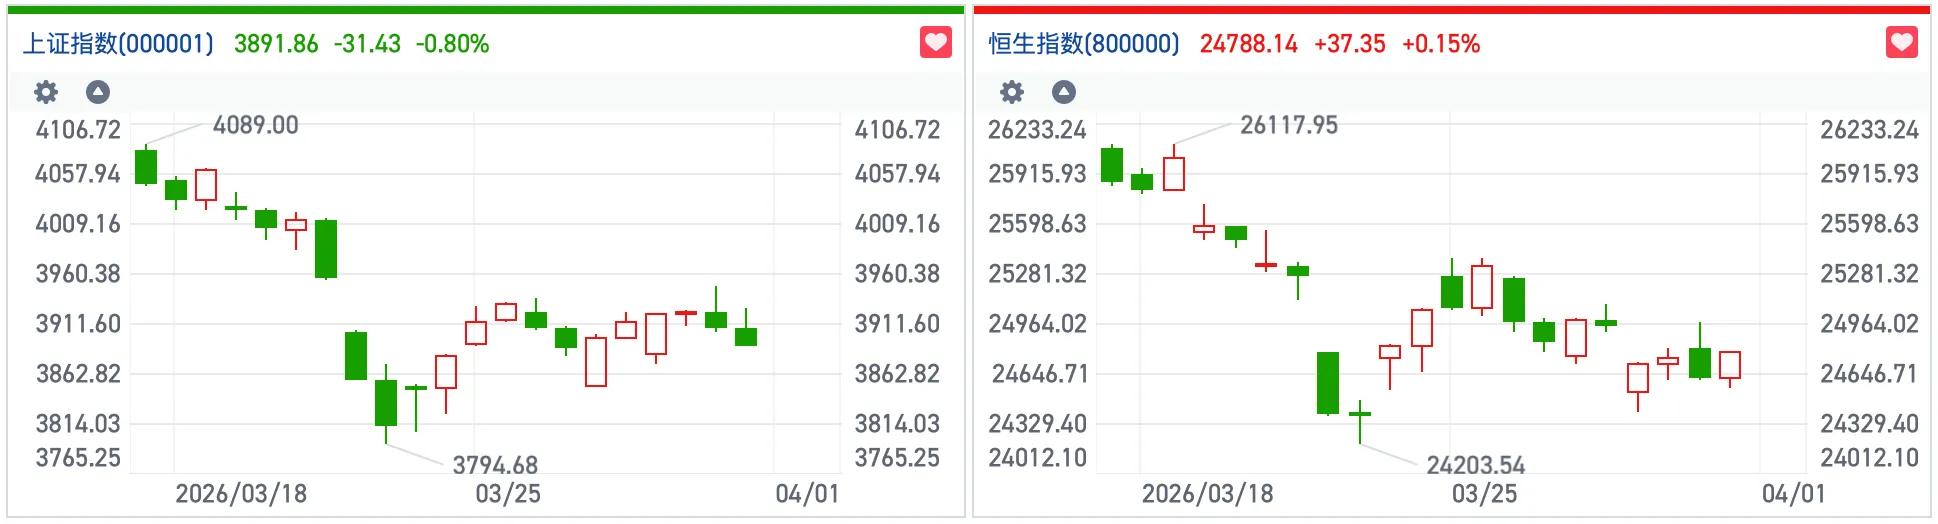Collapse 上证指数 chart with the up-arrow icon
The height and width of the screenshot is (524, 1938).
[x=98, y=92]
